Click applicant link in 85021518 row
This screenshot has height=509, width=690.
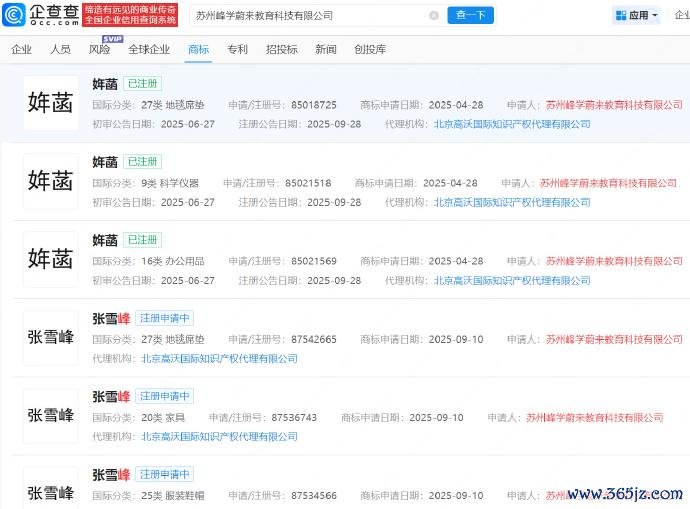tap(608, 183)
